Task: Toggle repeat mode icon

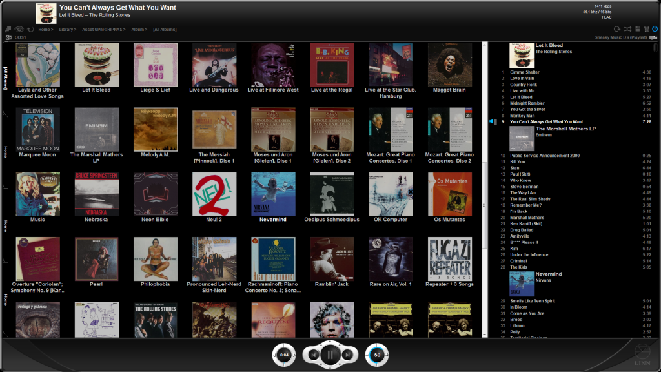Action: [x=617, y=29]
